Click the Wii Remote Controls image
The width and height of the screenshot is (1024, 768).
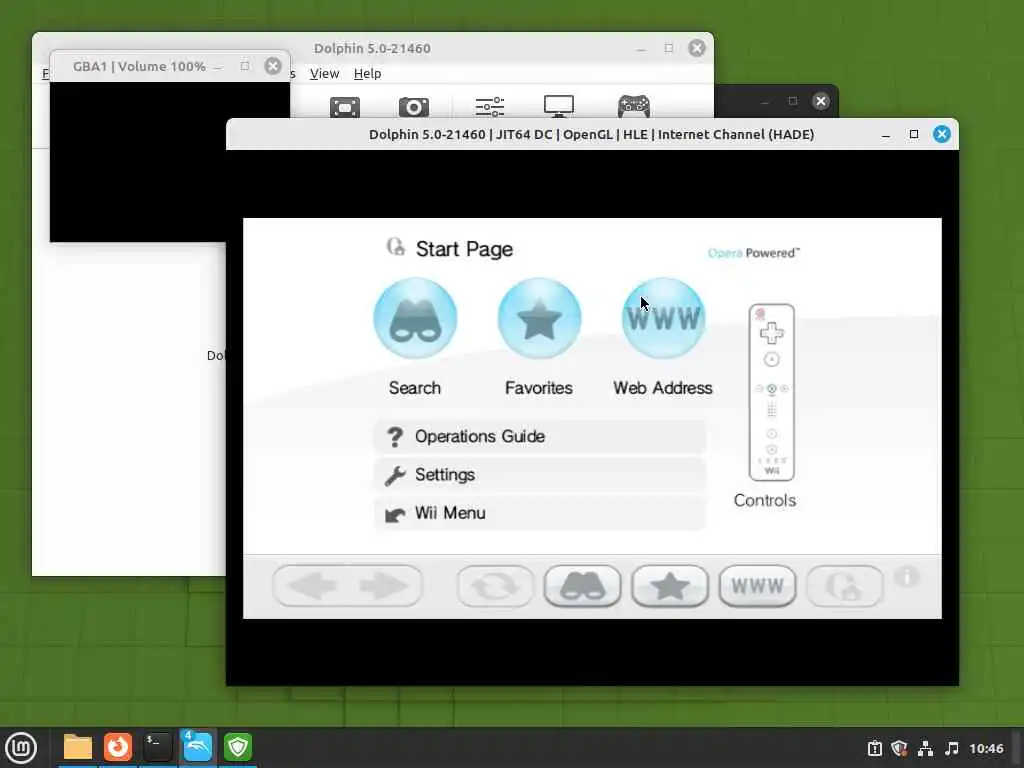pos(771,392)
